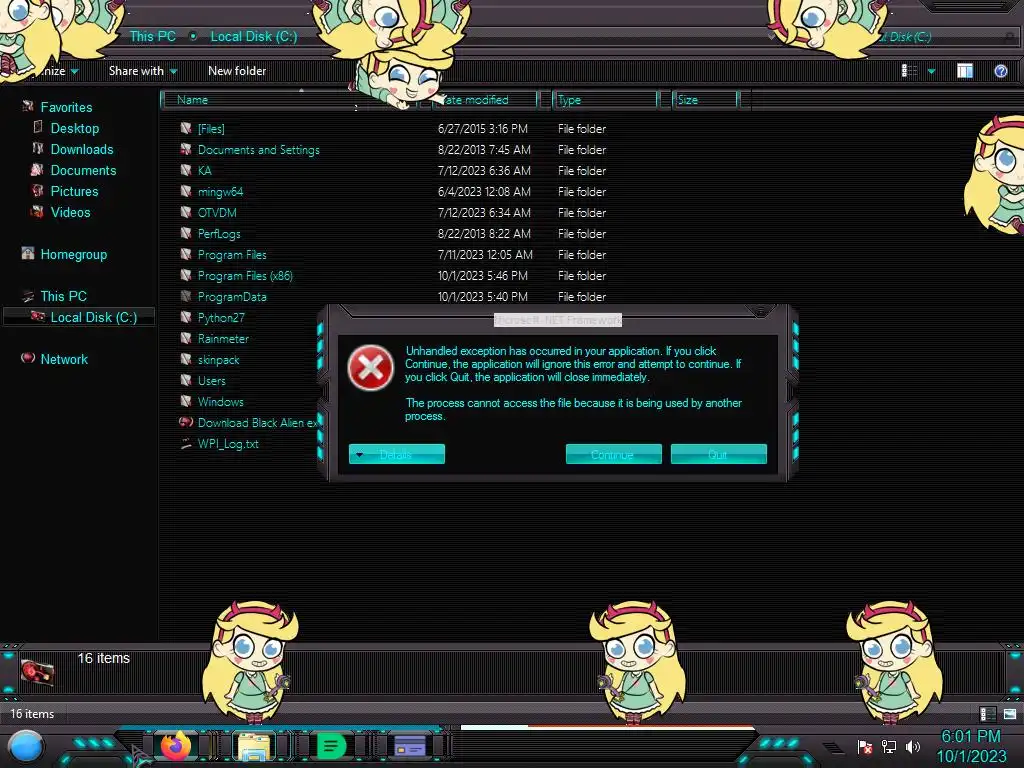This screenshot has height=768, width=1024.
Task: Click the Download Black Alien file icon
Action: [x=186, y=422]
